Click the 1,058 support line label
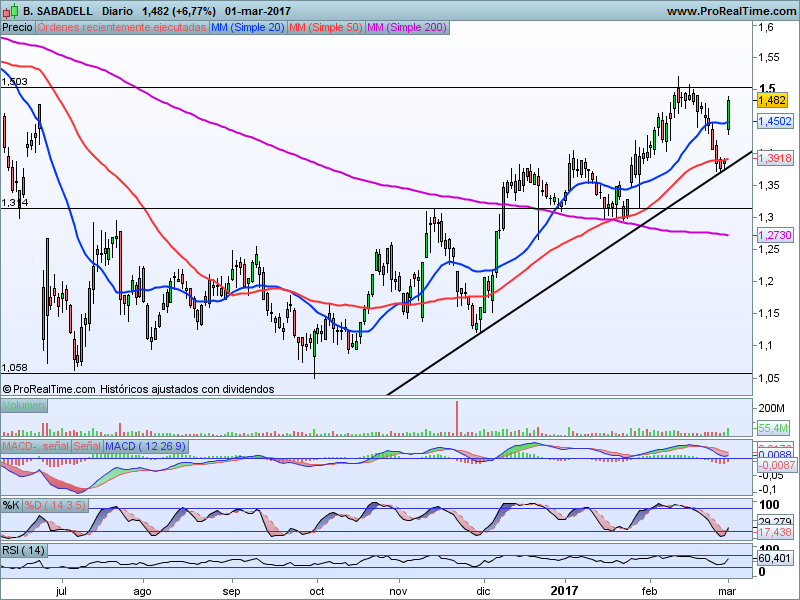The width and height of the screenshot is (800, 600). tap(14, 367)
